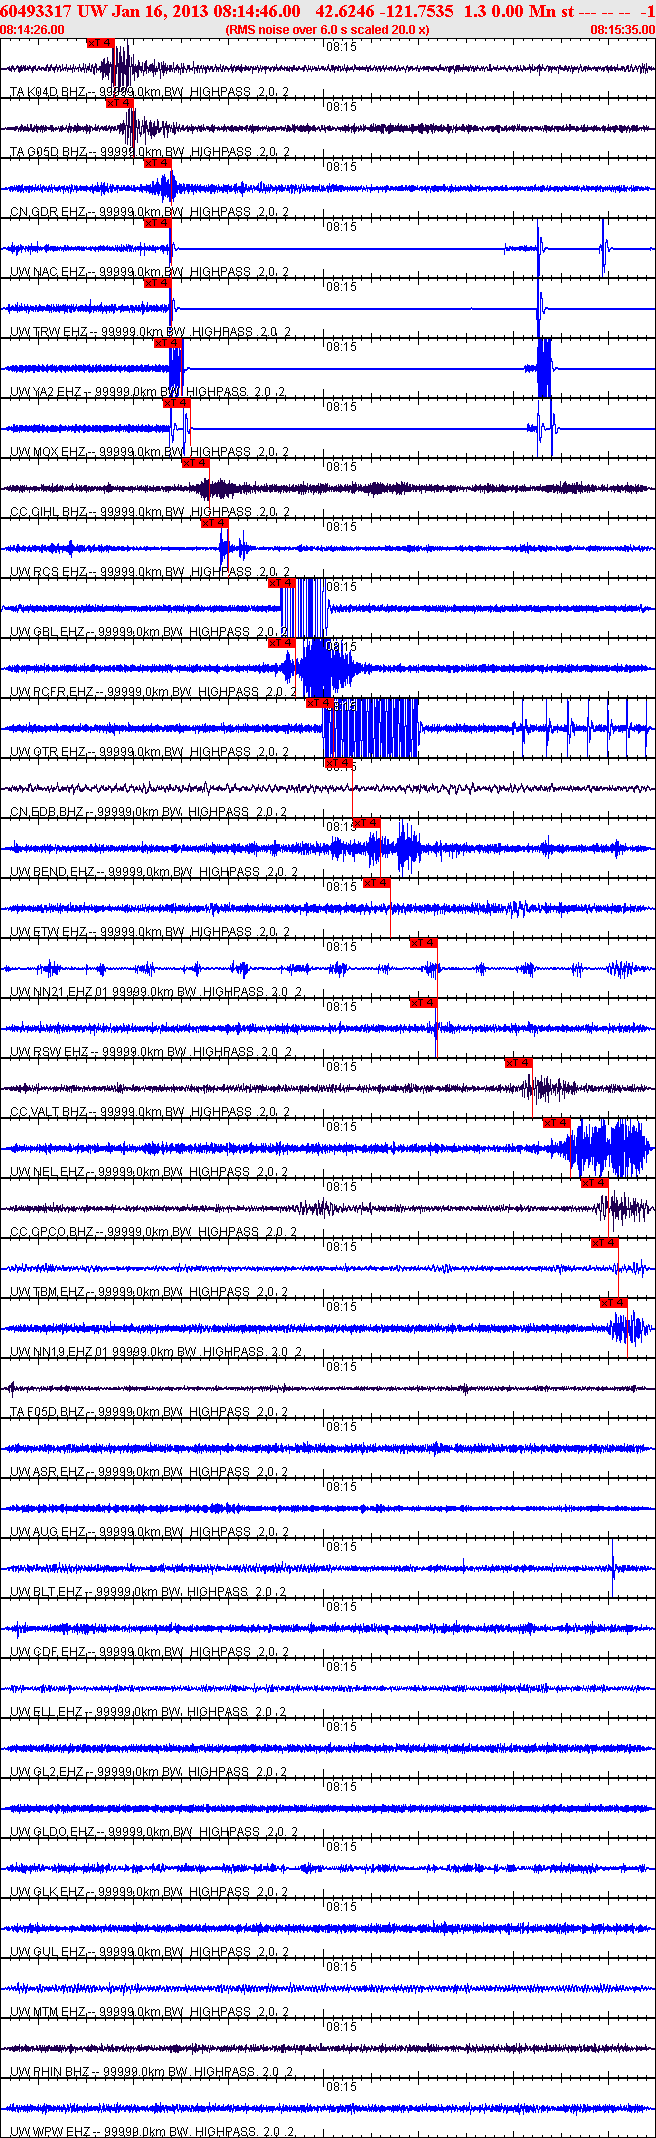Click the red pick marker on UW.YA2 trace
This screenshot has height=2138, width=656.
tap(167, 343)
